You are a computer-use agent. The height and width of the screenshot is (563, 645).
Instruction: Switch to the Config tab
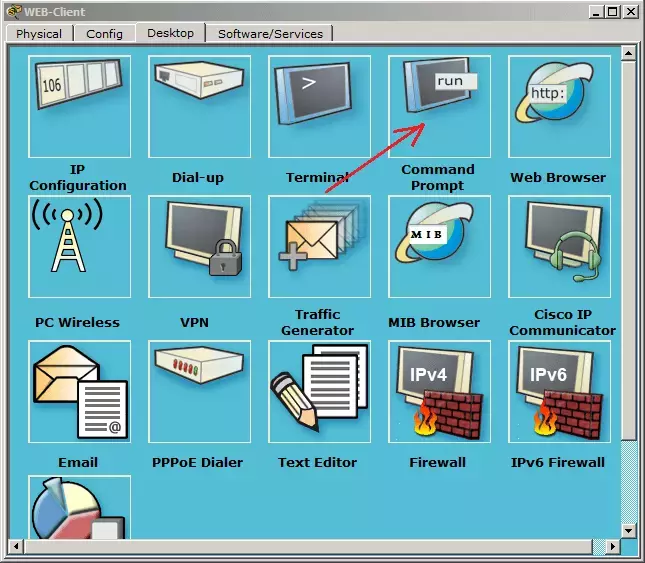(x=104, y=33)
